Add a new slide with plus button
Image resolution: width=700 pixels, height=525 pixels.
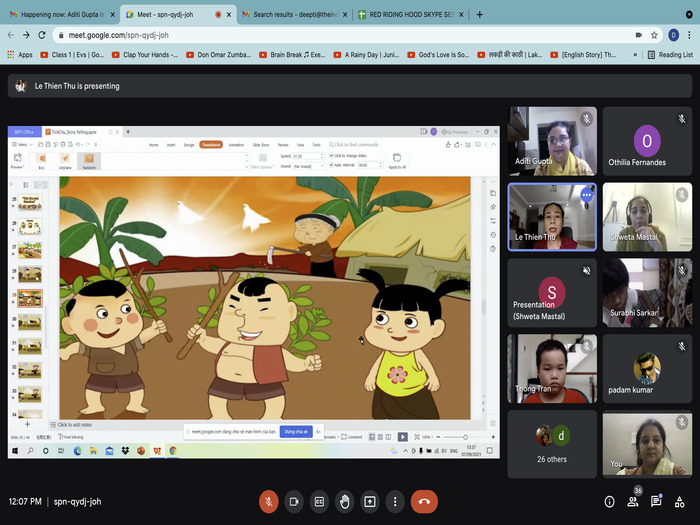pyautogui.click(x=27, y=424)
